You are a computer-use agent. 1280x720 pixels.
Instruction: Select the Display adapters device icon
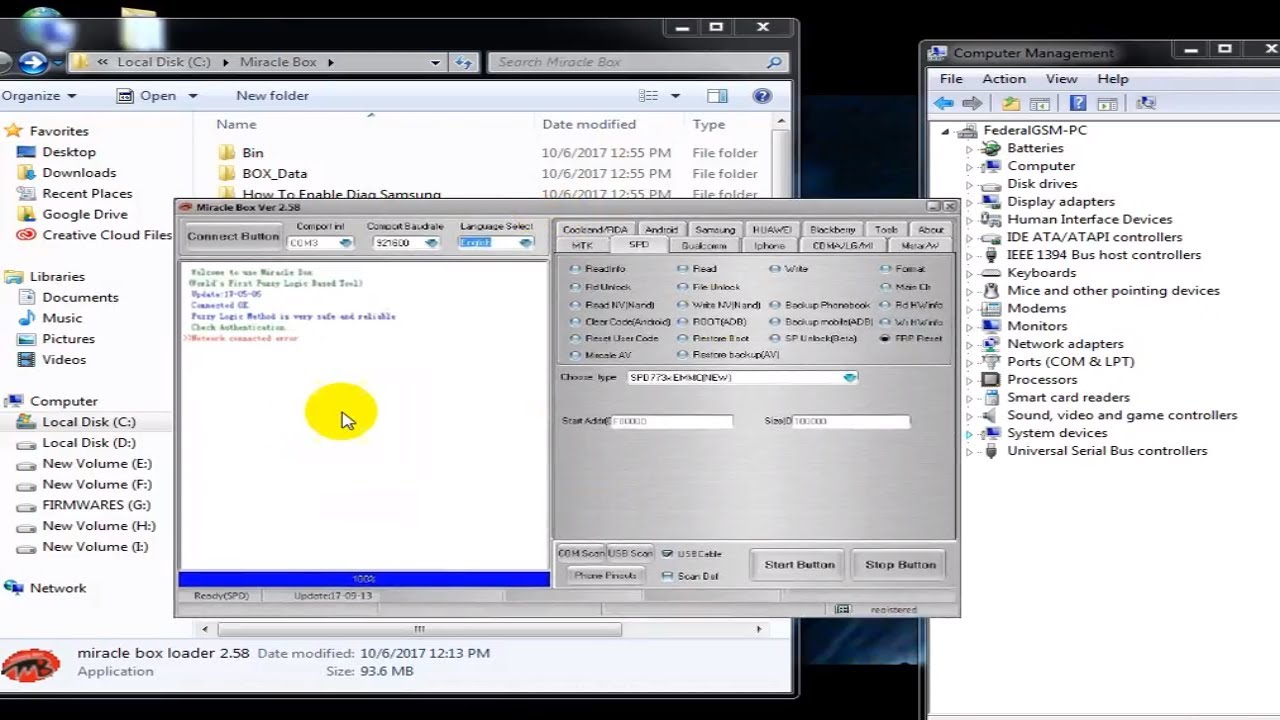991,202
